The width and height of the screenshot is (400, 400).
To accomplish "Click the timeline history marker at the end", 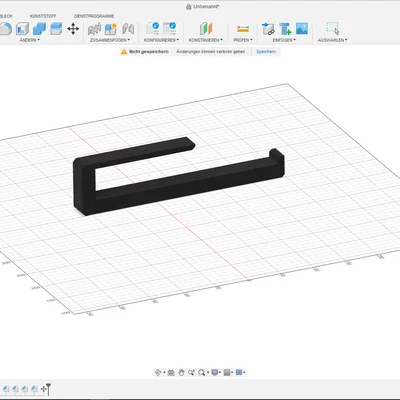I will (48, 389).
